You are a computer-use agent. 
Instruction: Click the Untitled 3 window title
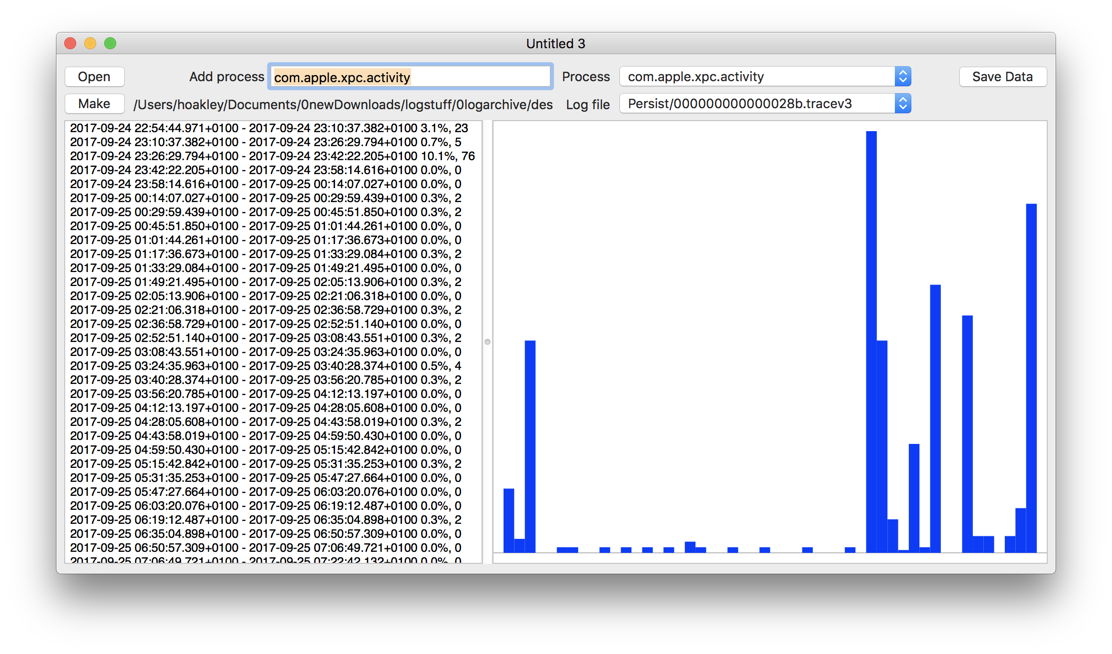pos(556,44)
